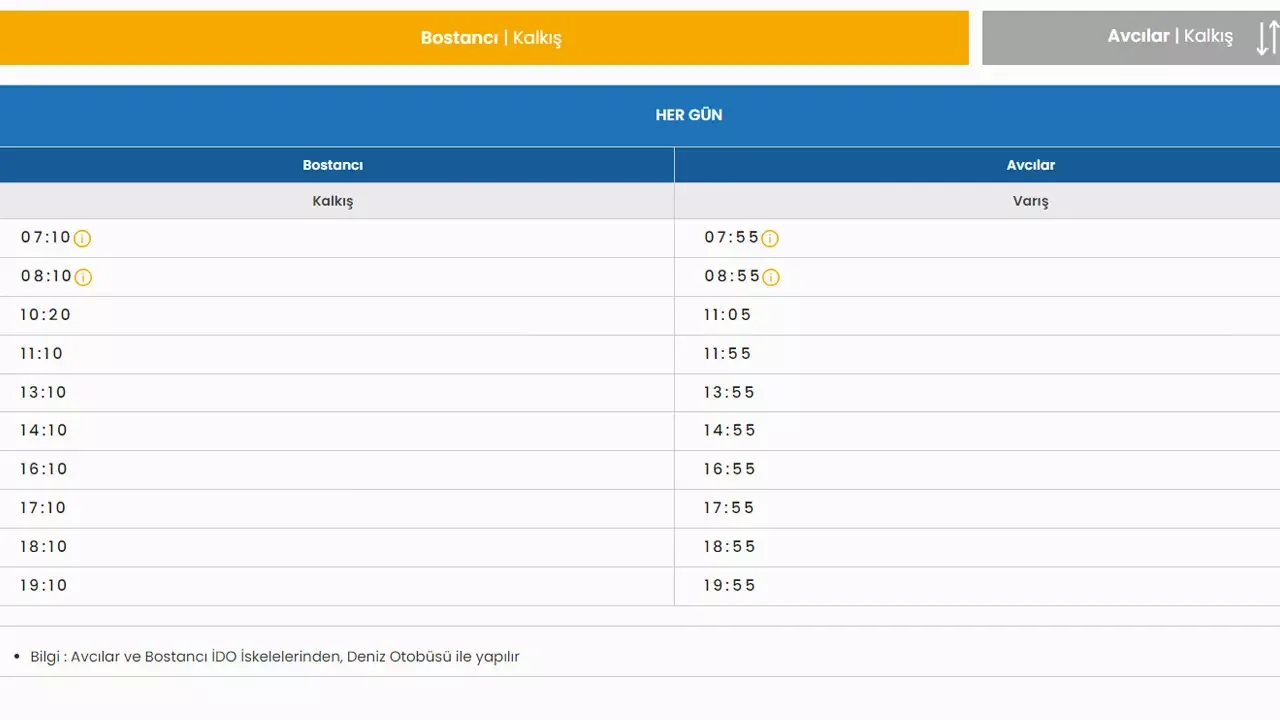Image resolution: width=1280 pixels, height=720 pixels.
Task: Click the HER GÜN schedule header
Action: click(x=688, y=115)
